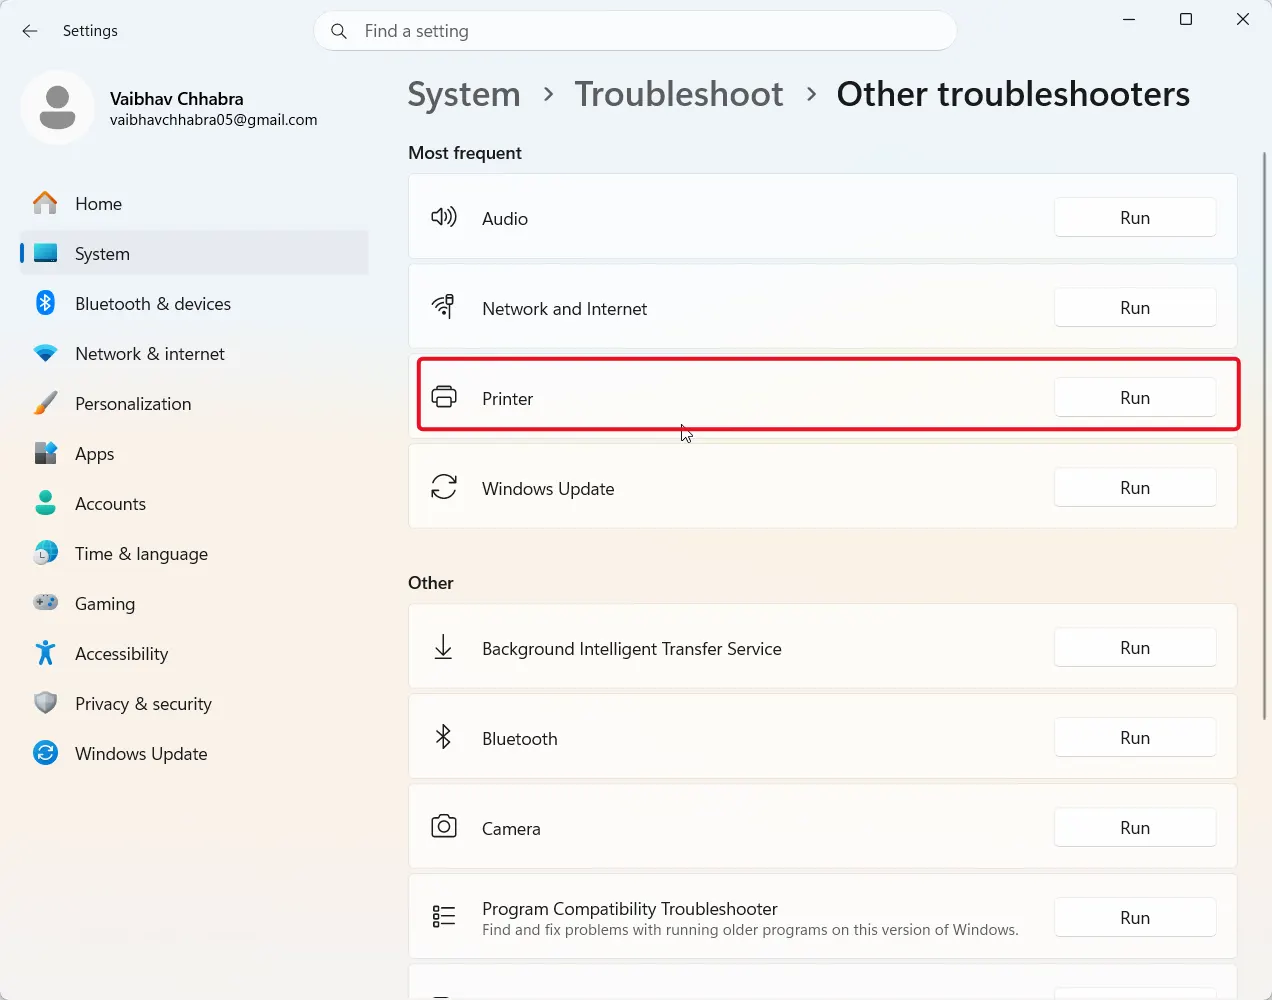Run the Bluetooth troubleshooter
The height and width of the screenshot is (1000, 1272).
coord(1135,737)
